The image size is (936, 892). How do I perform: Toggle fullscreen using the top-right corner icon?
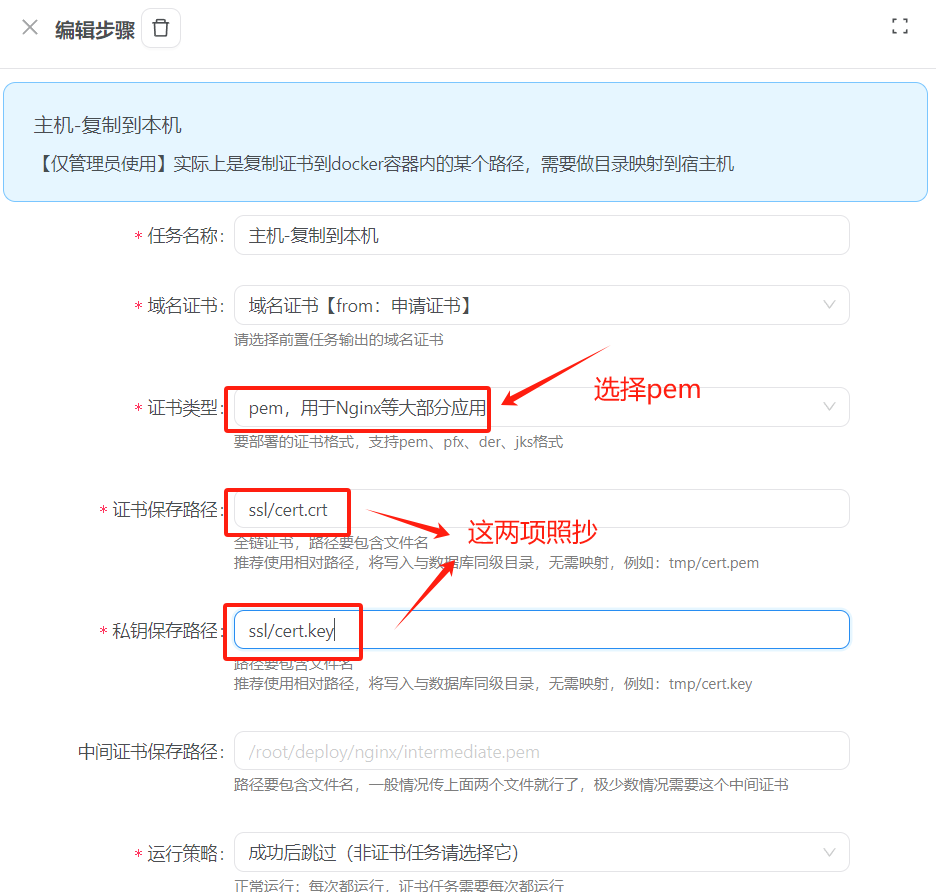900,27
